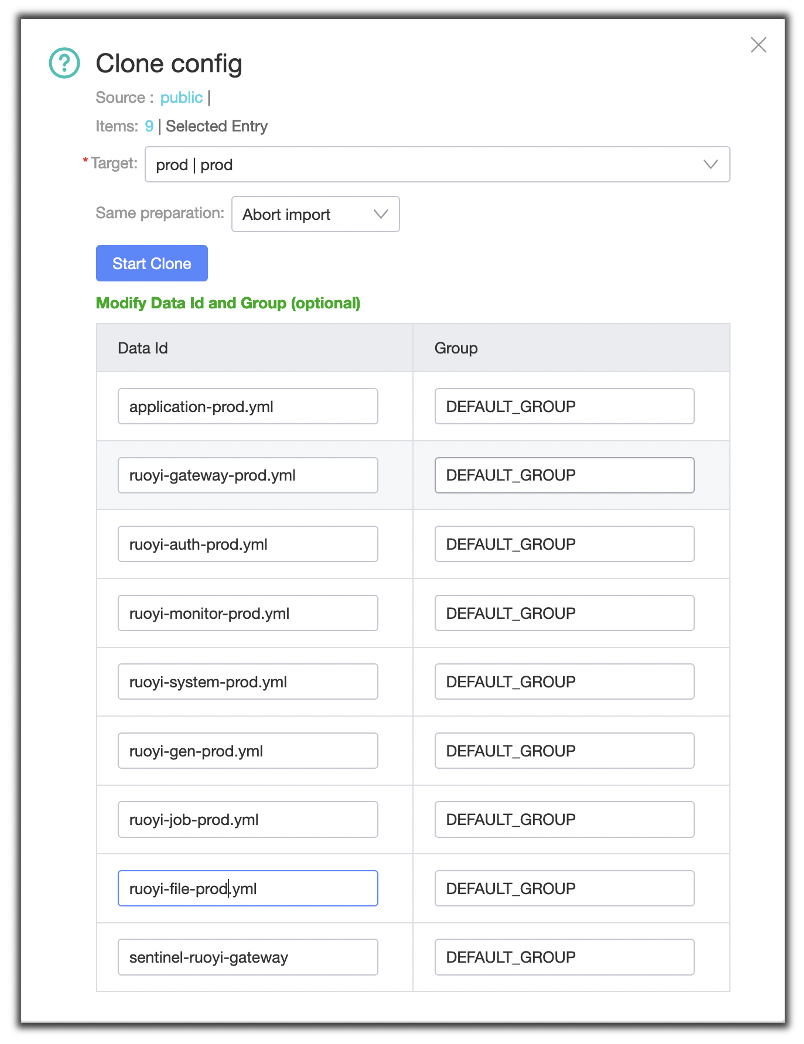This screenshot has height=1044, width=804.
Task: Edit the ruoyi-system-prod.yml Data Id
Action: click(x=248, y=682)
